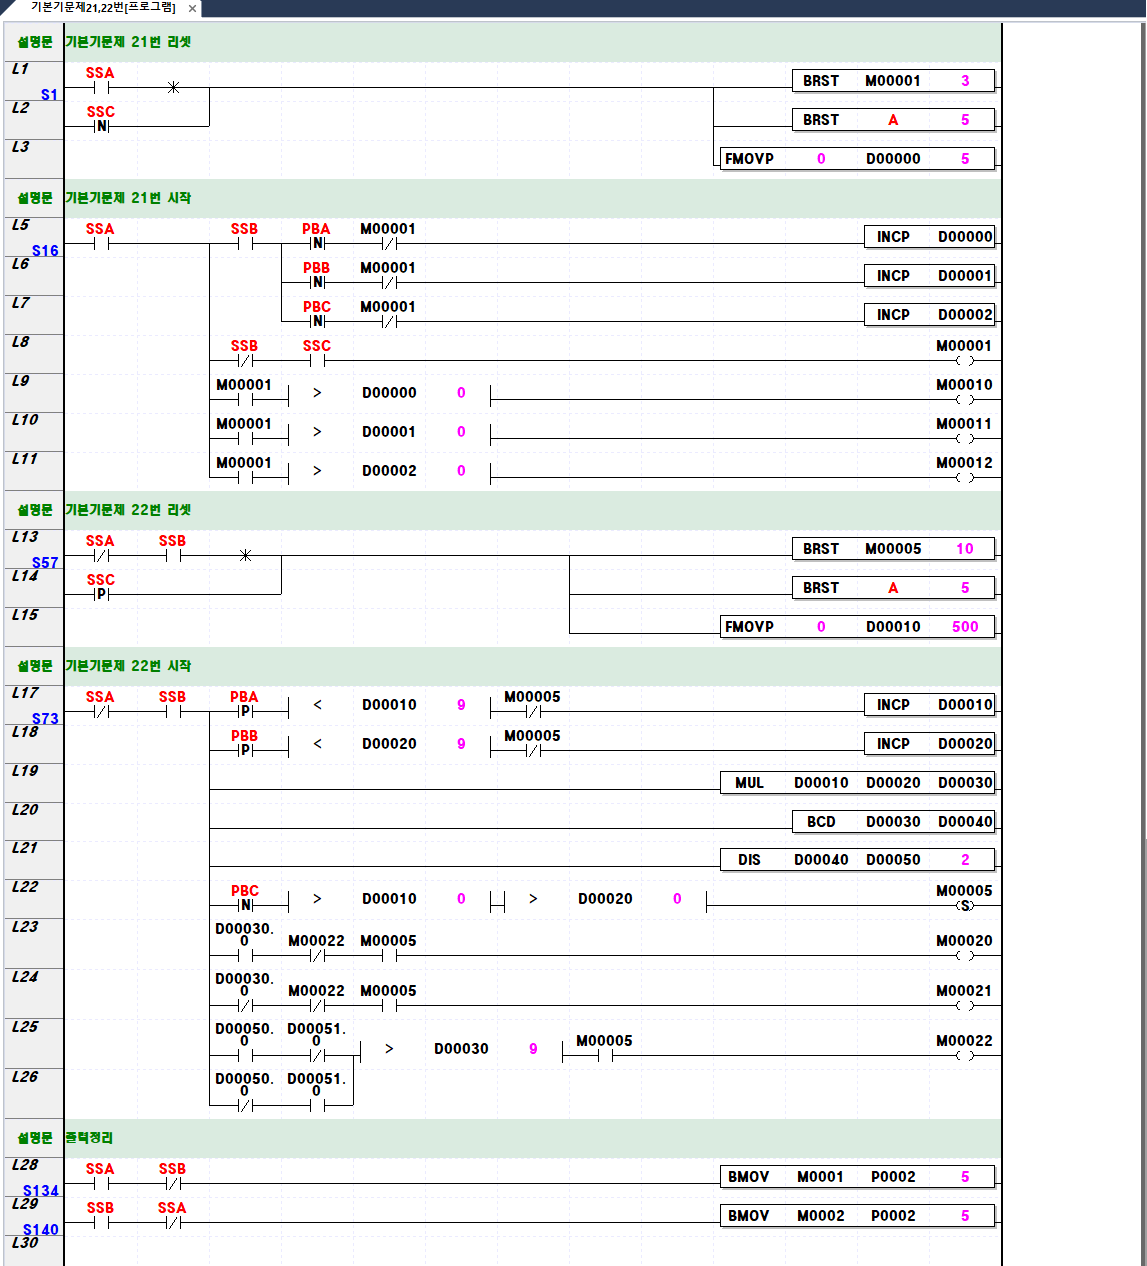Click the asterisk inverter symbol on line L1
This screenshot has height=1266, width=1147.
(x=173, y=87)
